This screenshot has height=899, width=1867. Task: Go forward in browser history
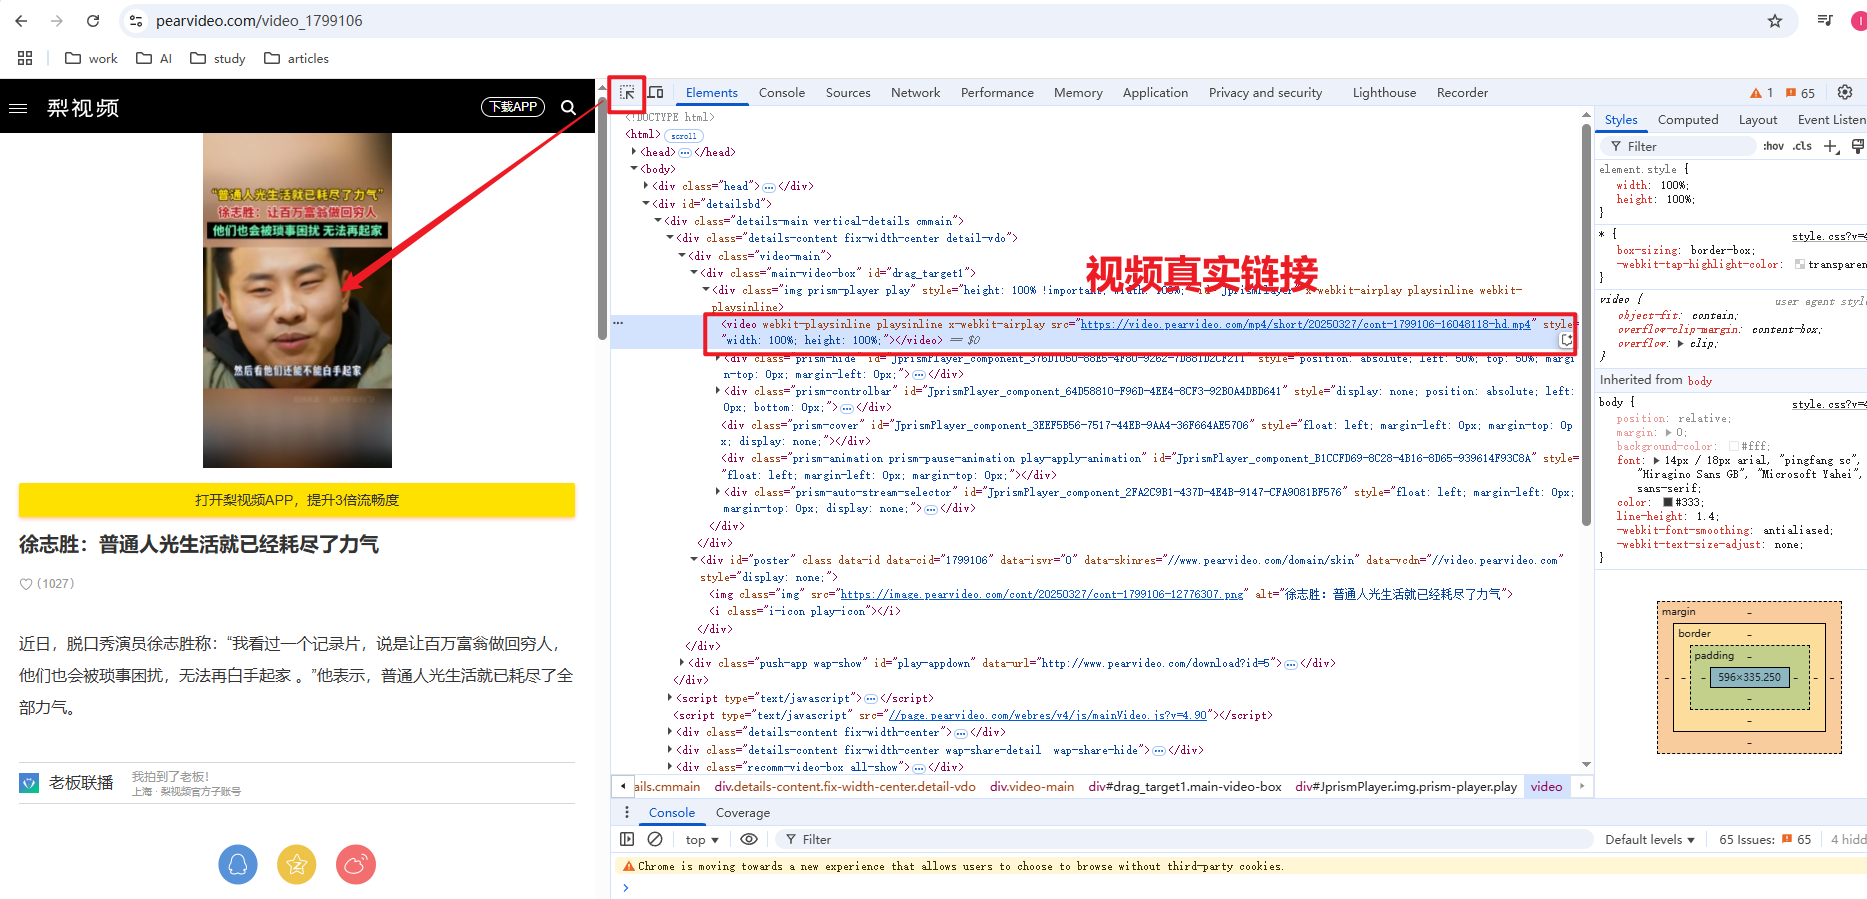[x=57, y=21]
